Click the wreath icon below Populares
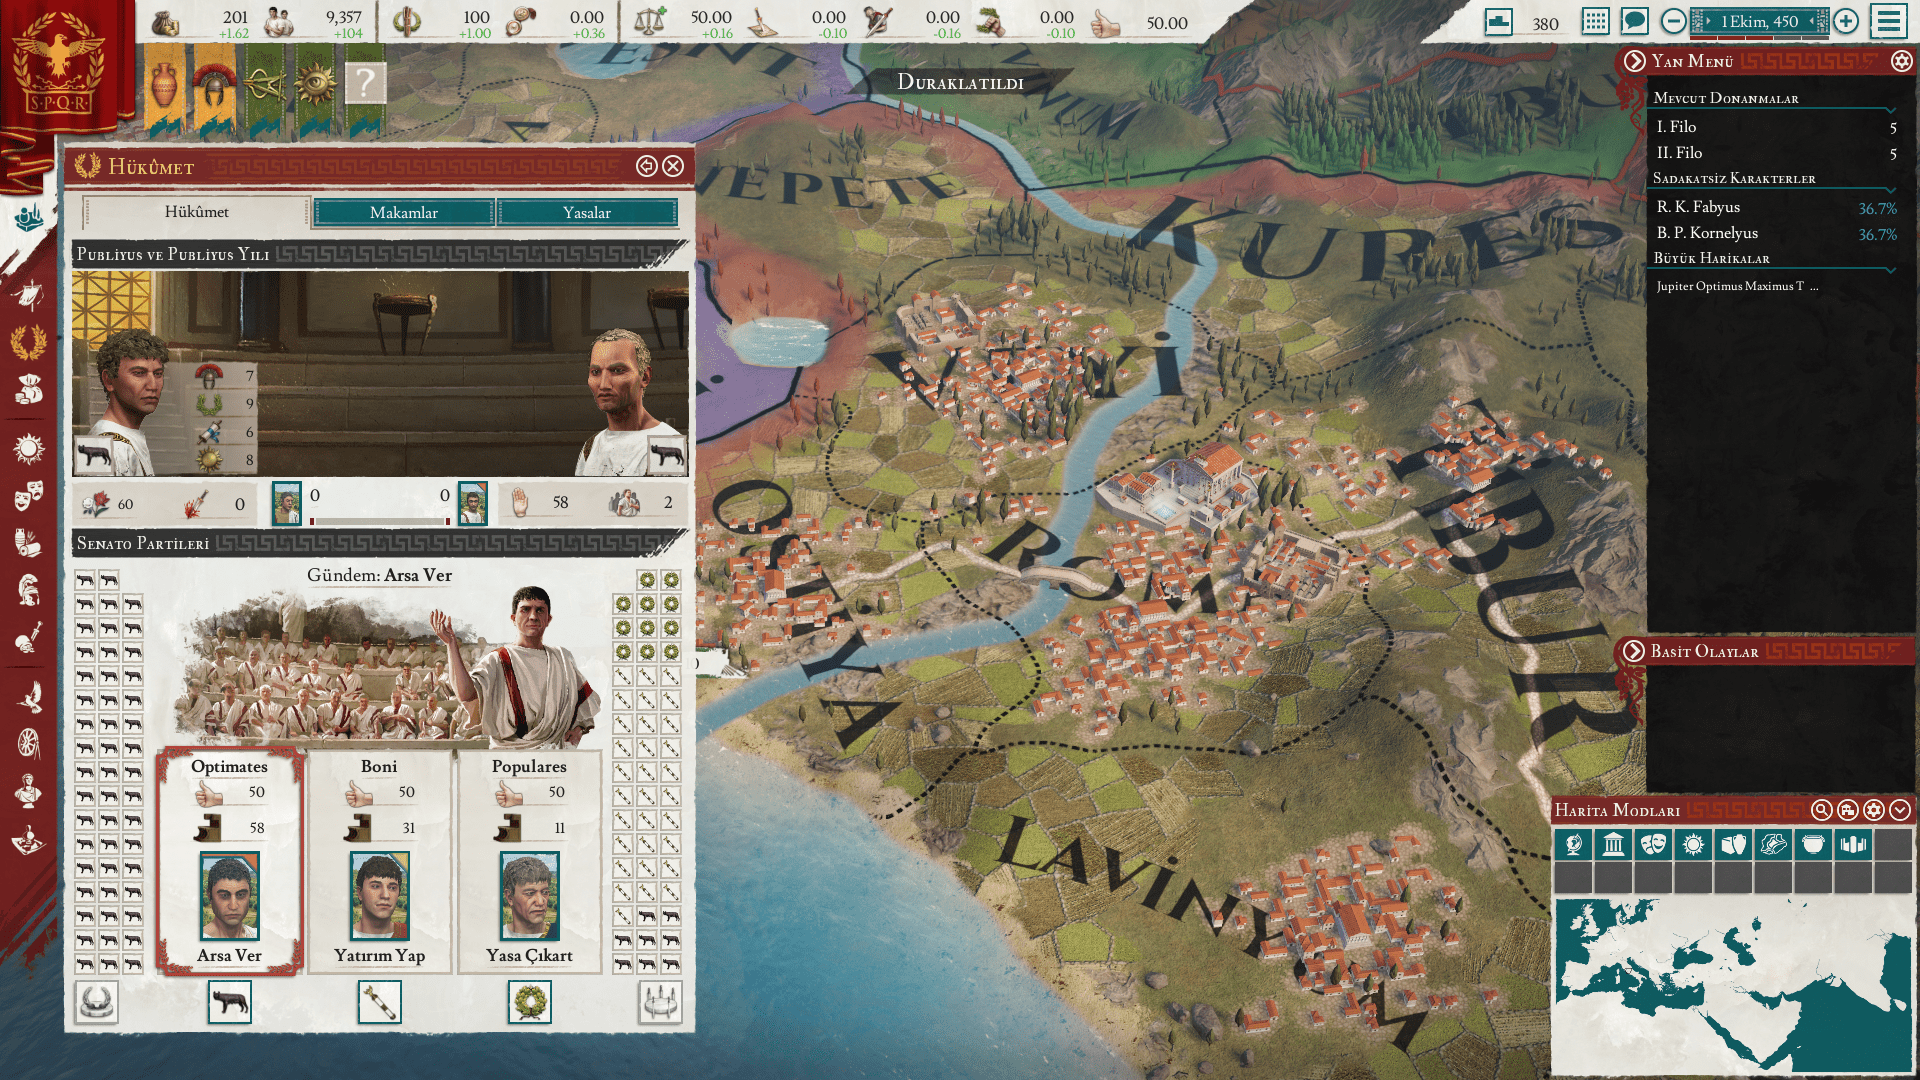 click(530, 1002)
